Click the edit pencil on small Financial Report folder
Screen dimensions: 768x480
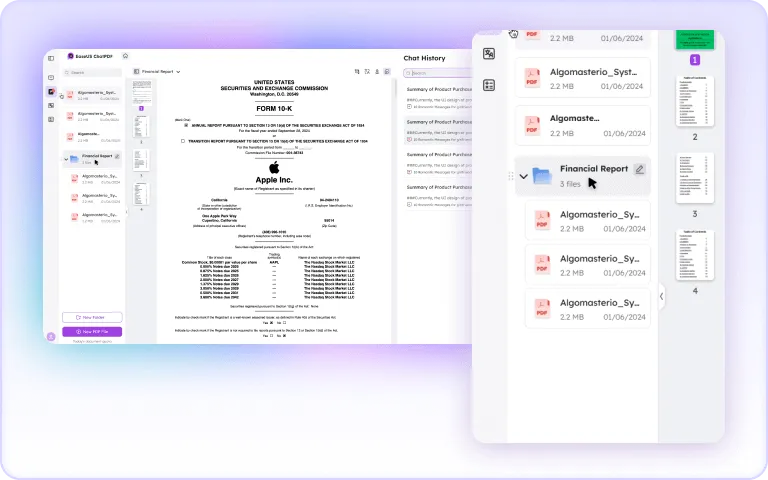(x=117, y=156)
